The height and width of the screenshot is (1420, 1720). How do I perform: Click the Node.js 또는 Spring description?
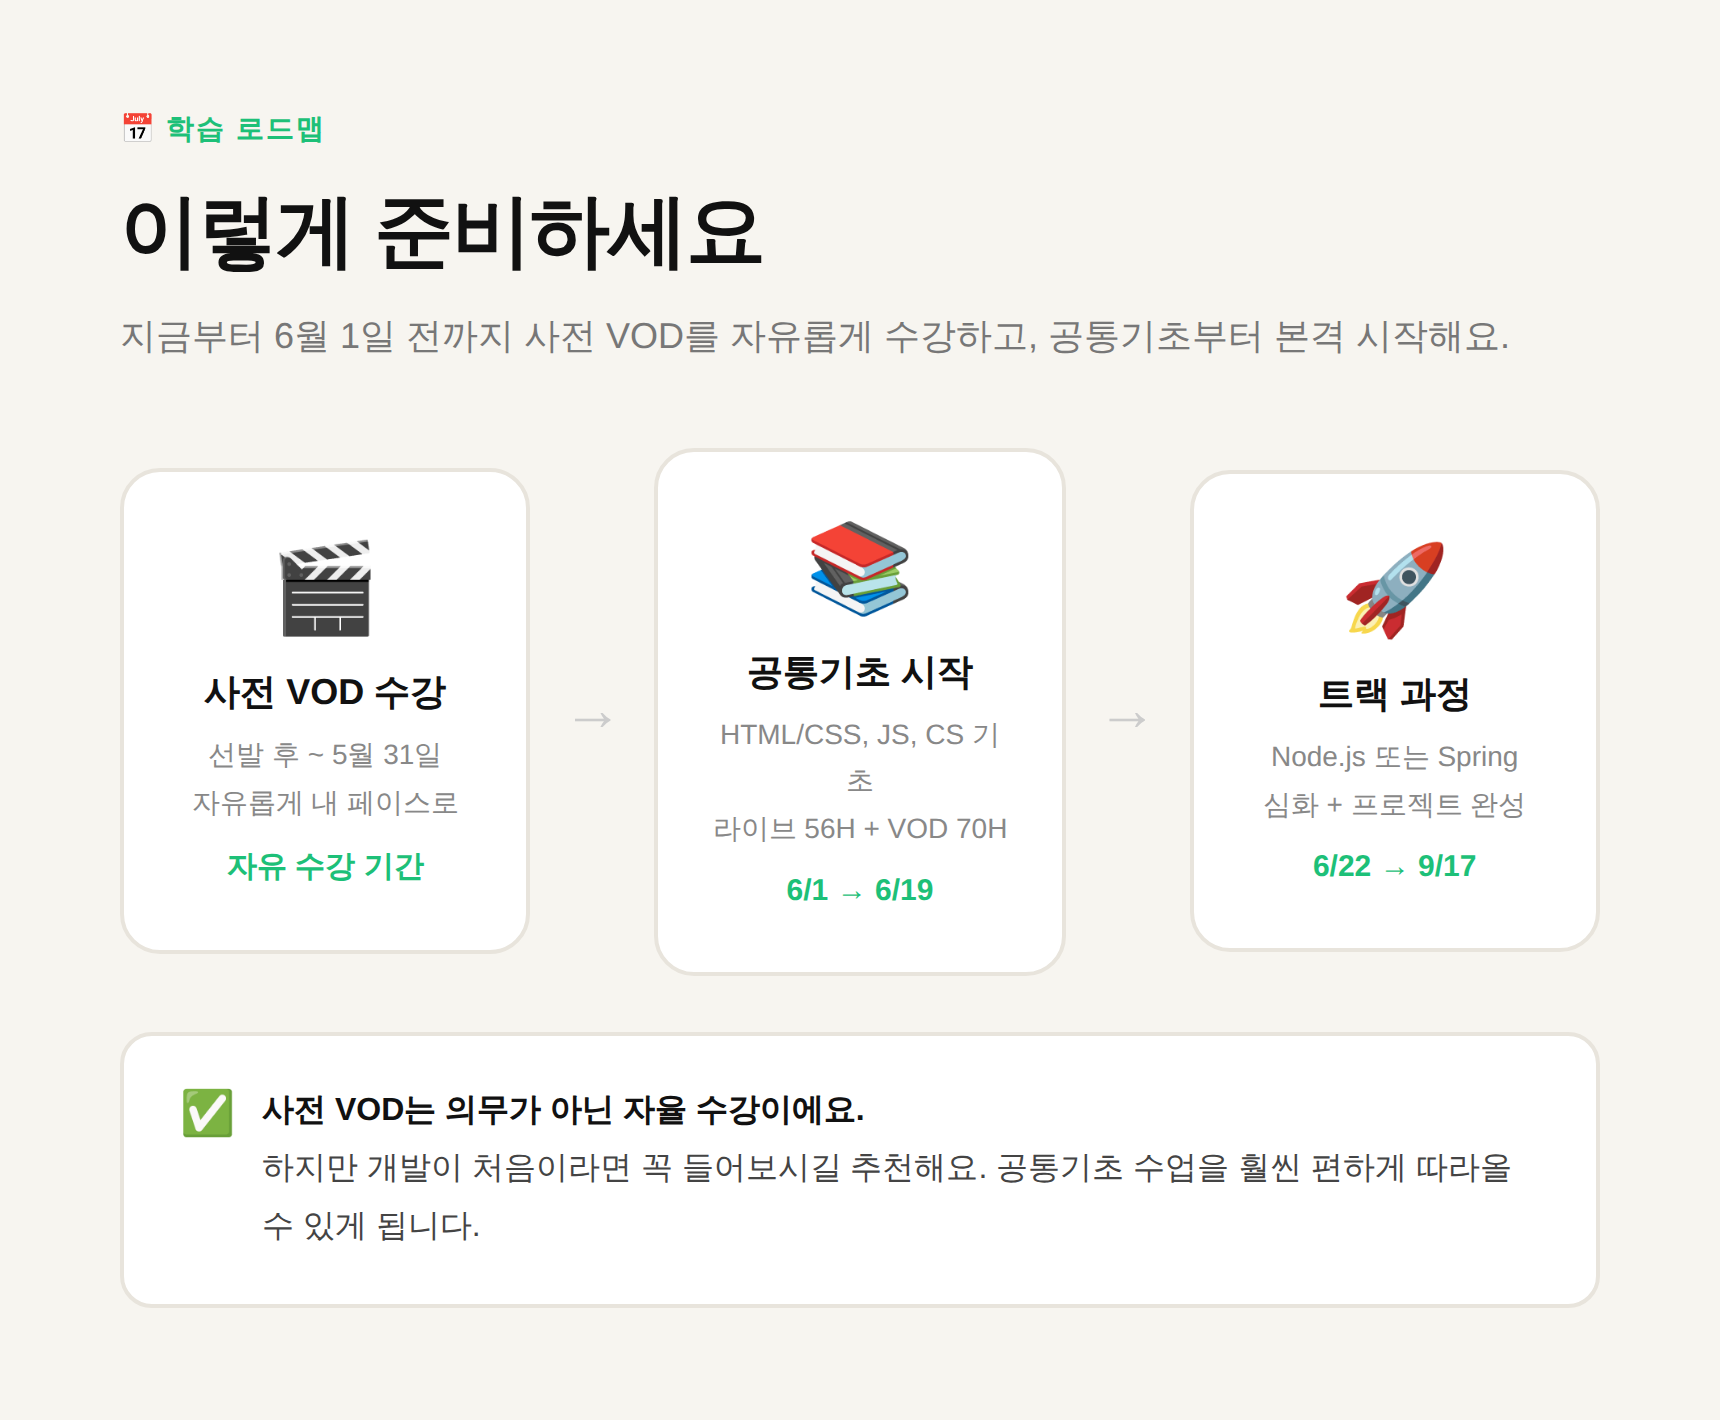coord(1394,757)
